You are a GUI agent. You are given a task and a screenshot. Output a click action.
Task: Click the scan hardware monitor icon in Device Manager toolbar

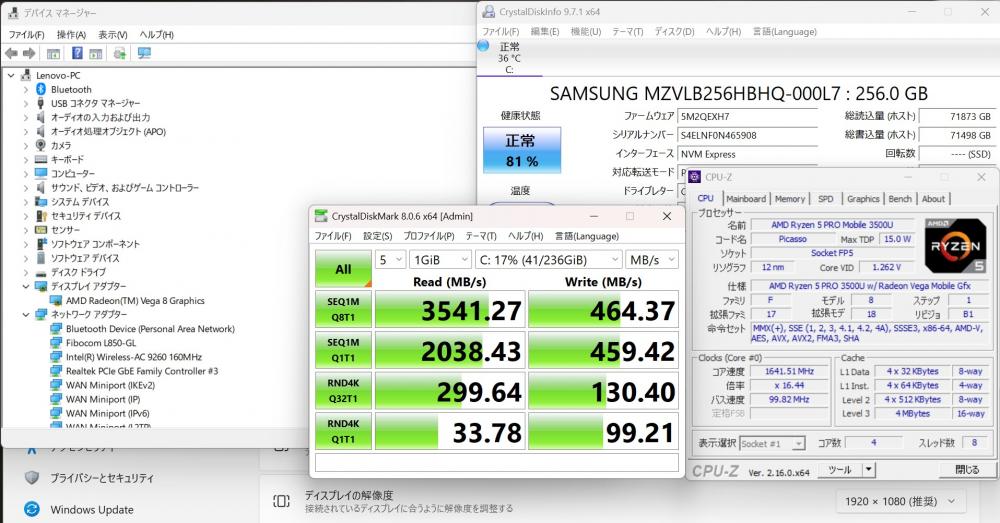click(x=145, y=54)
